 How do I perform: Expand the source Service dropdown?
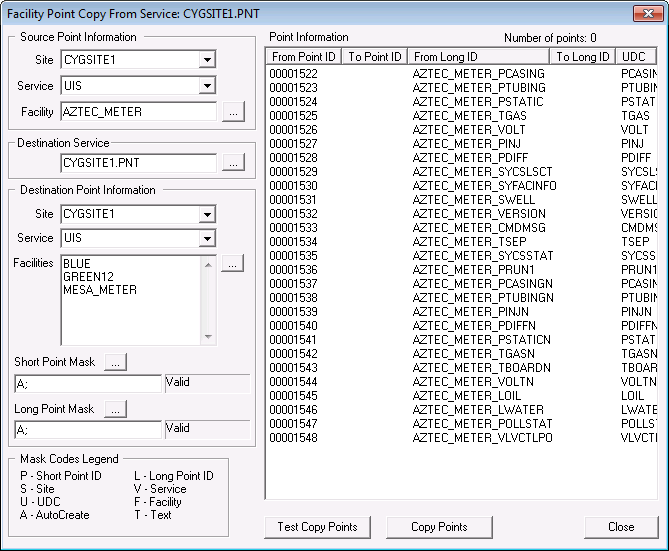(x=207, y=86)
